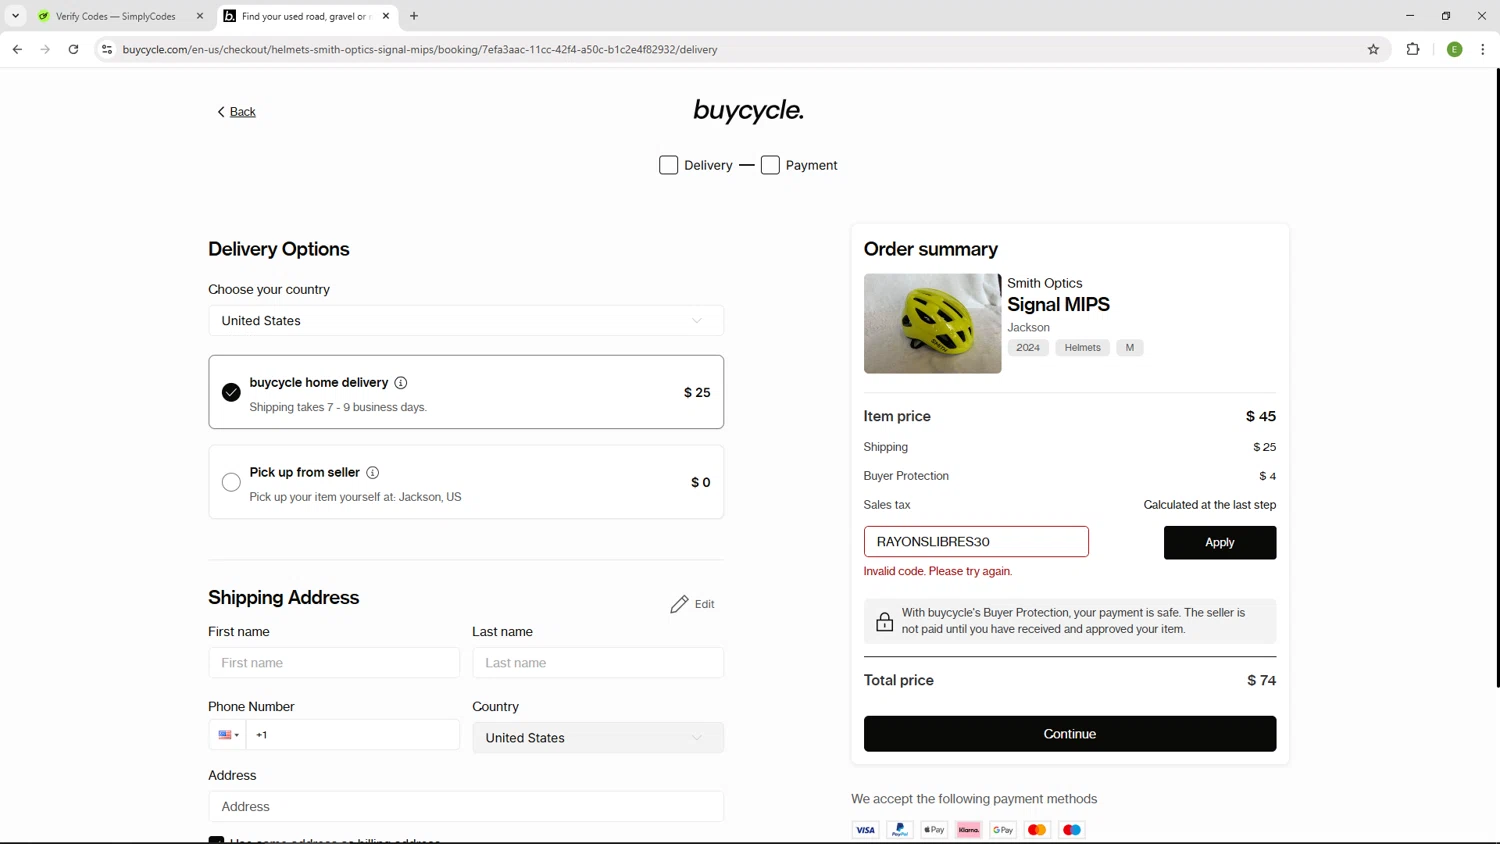The height and width of the screenshot is (844, 1500).
Task: Open the Chrome profile avatar
Action: (1455, 49)
